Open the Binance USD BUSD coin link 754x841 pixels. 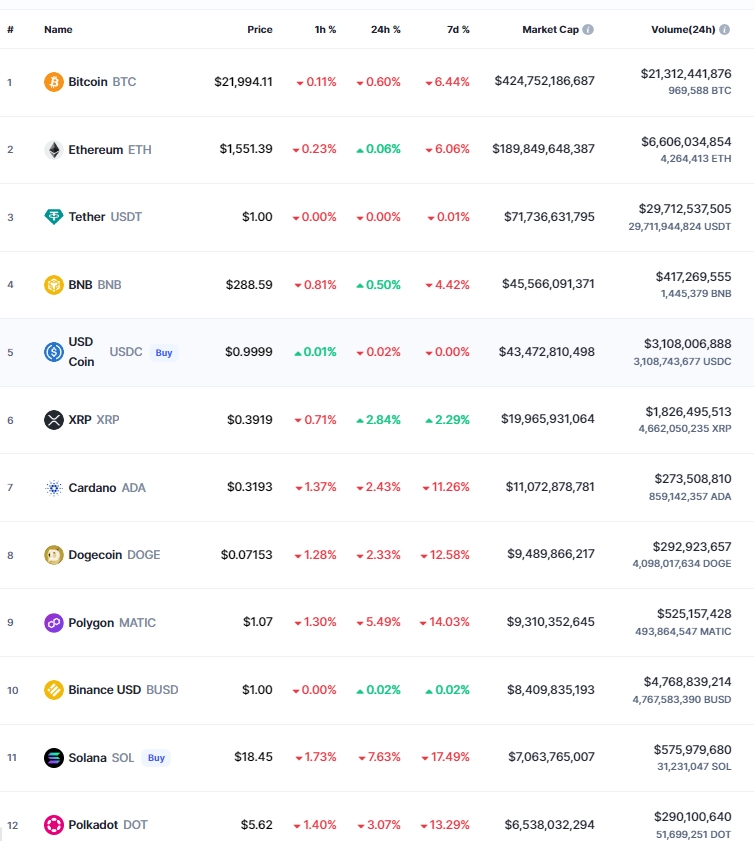point(123,690)
